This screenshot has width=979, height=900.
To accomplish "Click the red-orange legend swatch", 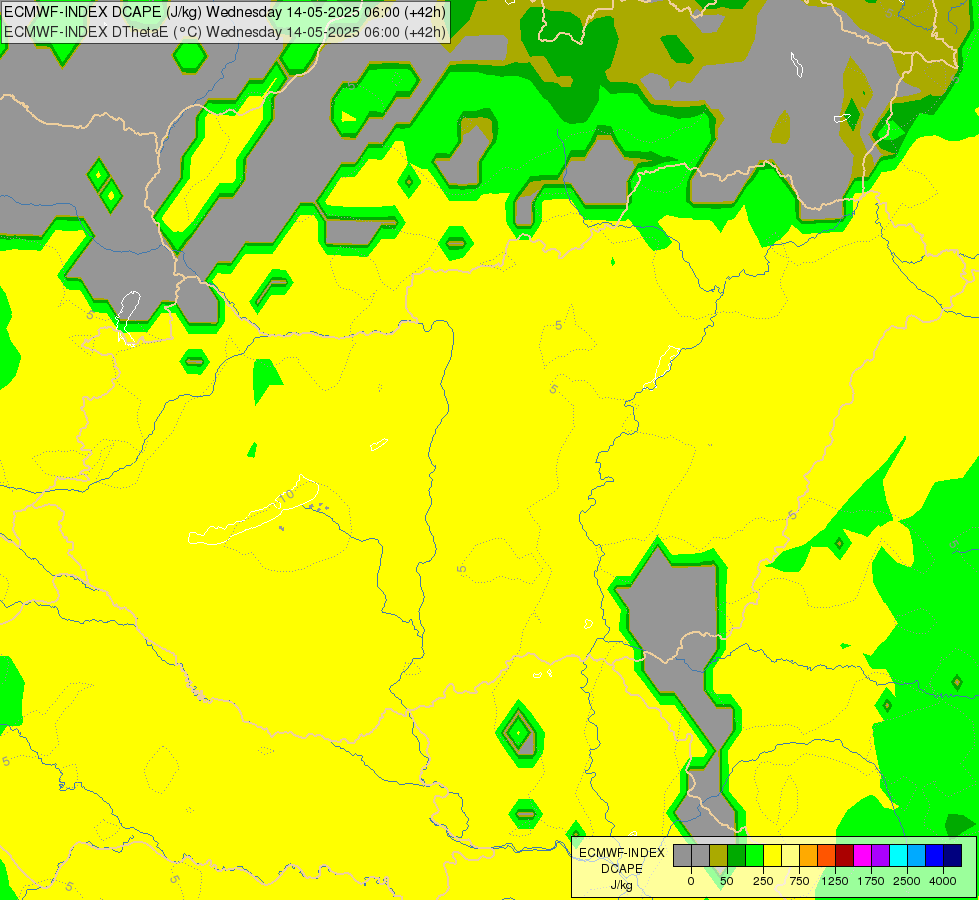I will (827, 856).
